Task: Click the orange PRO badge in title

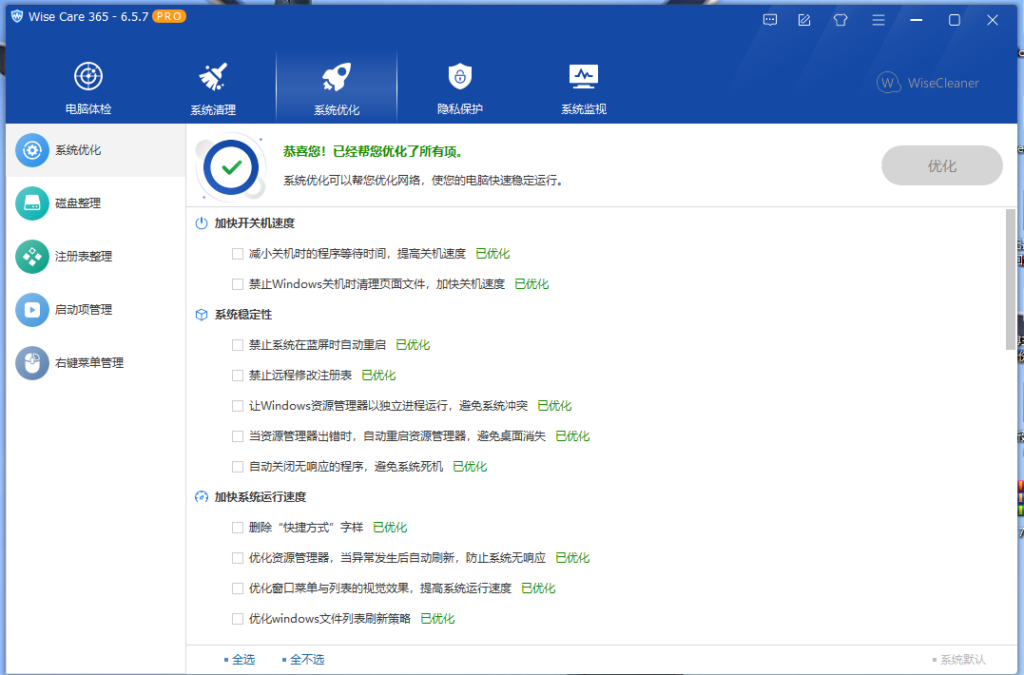Action: click(169, 16)
